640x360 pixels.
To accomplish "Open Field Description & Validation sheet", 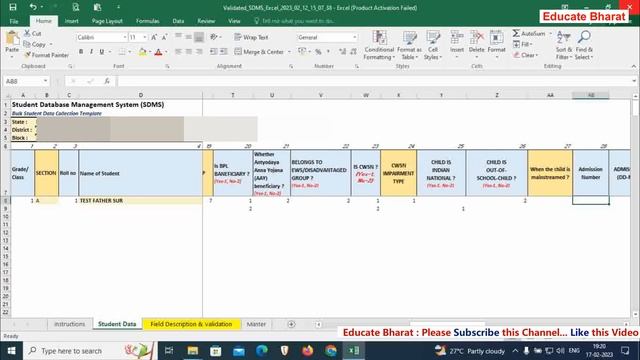I will click(x=191, y=324).
